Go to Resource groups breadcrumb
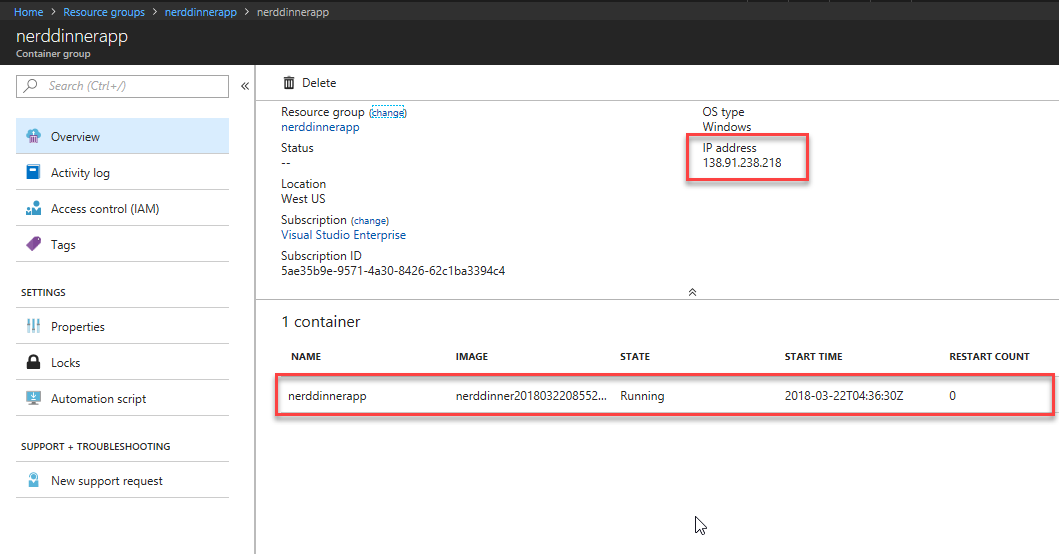The image size is (1059, 554). 104,12
